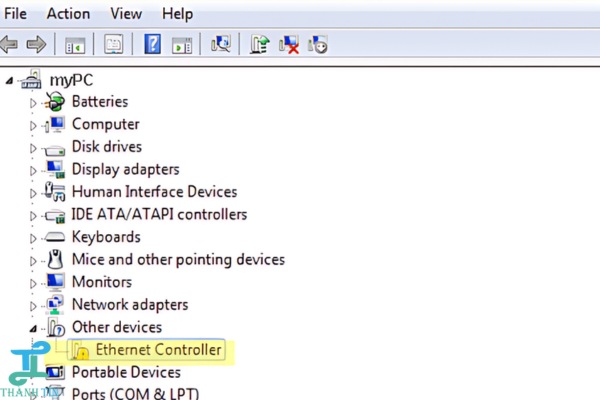Screen dimensions: 600x400
Task: Click Update Driver Software toolbar icon
Action: (261, 44)
